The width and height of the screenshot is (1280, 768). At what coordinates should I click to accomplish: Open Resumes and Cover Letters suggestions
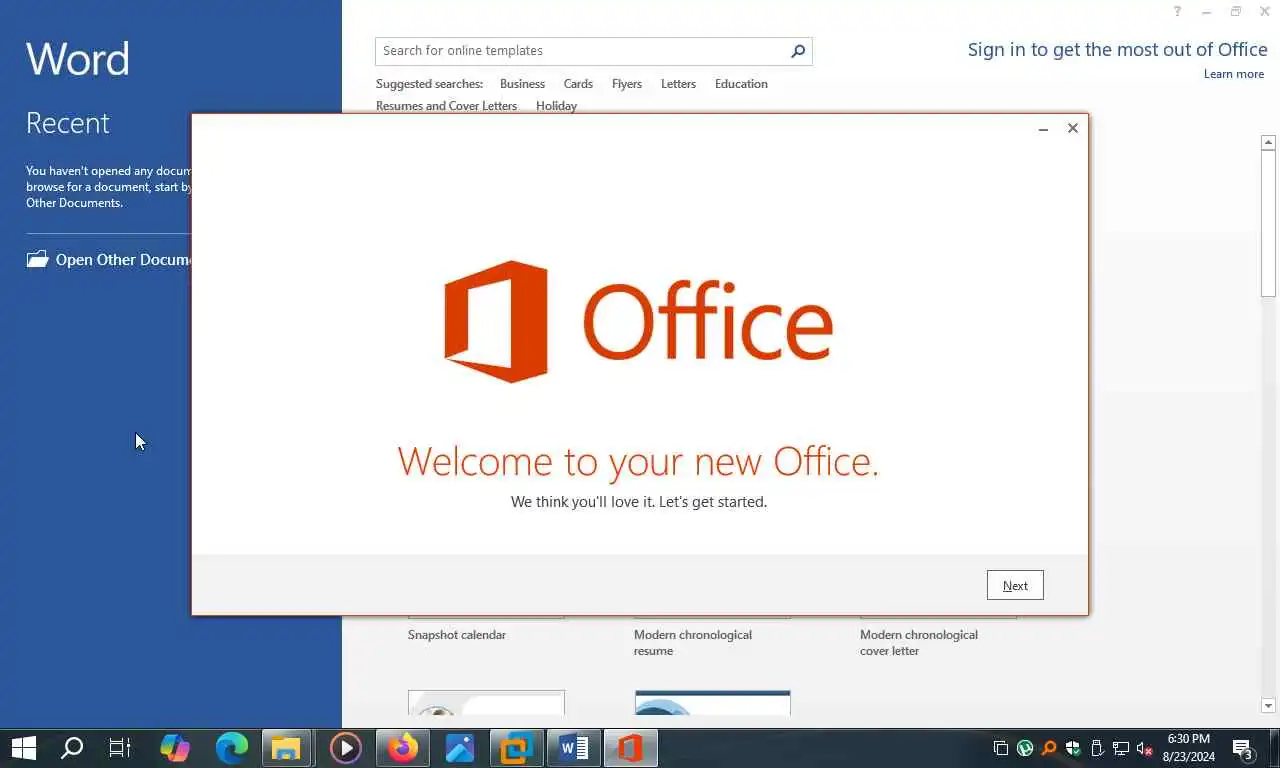446,106
